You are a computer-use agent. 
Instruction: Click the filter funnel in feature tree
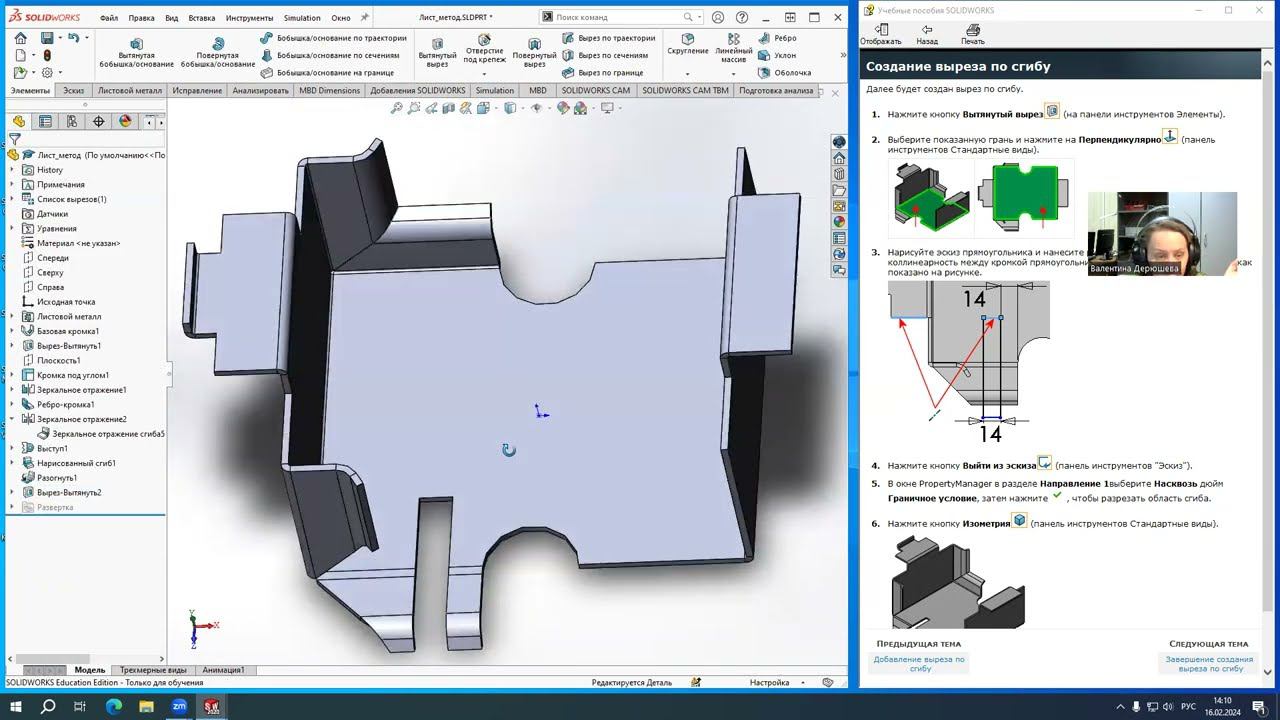[15, 139]
